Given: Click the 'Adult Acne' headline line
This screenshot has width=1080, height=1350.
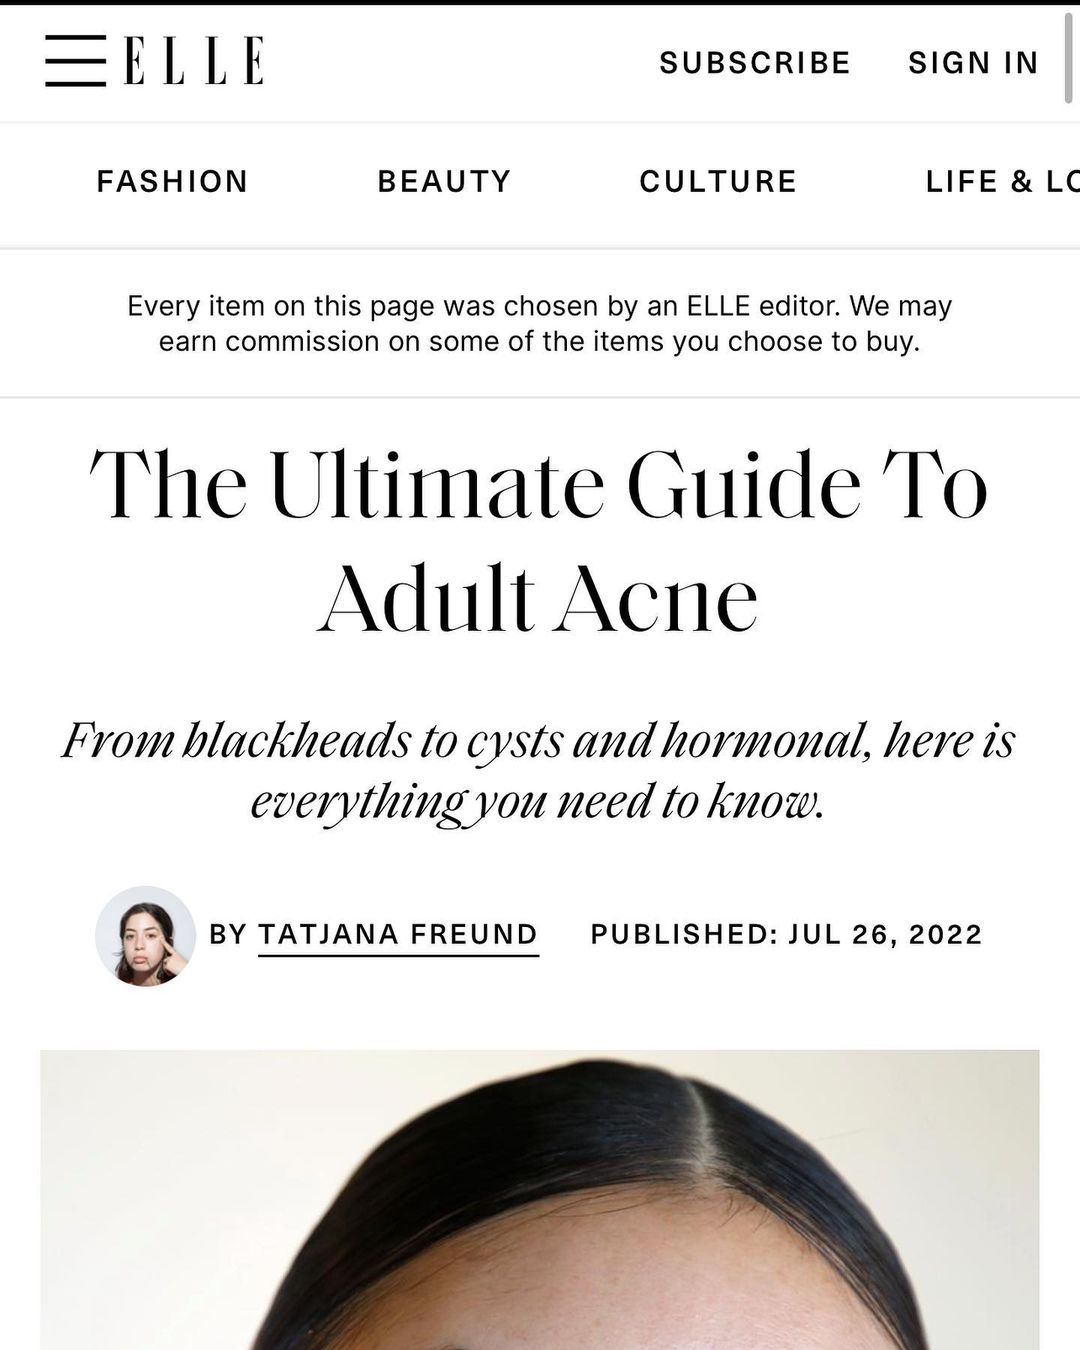Looking at the screenshot, I should [x=540, y=600].
